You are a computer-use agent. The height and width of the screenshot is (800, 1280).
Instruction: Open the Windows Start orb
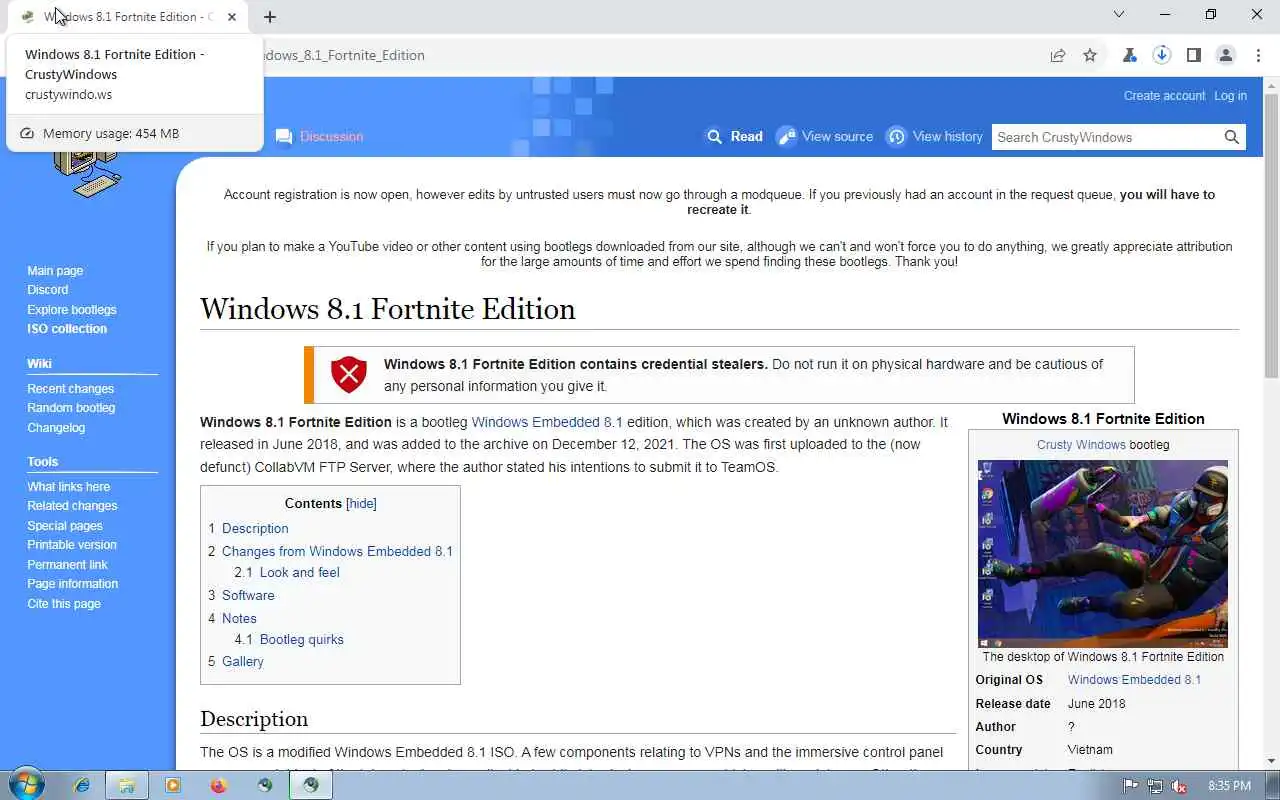25,785
